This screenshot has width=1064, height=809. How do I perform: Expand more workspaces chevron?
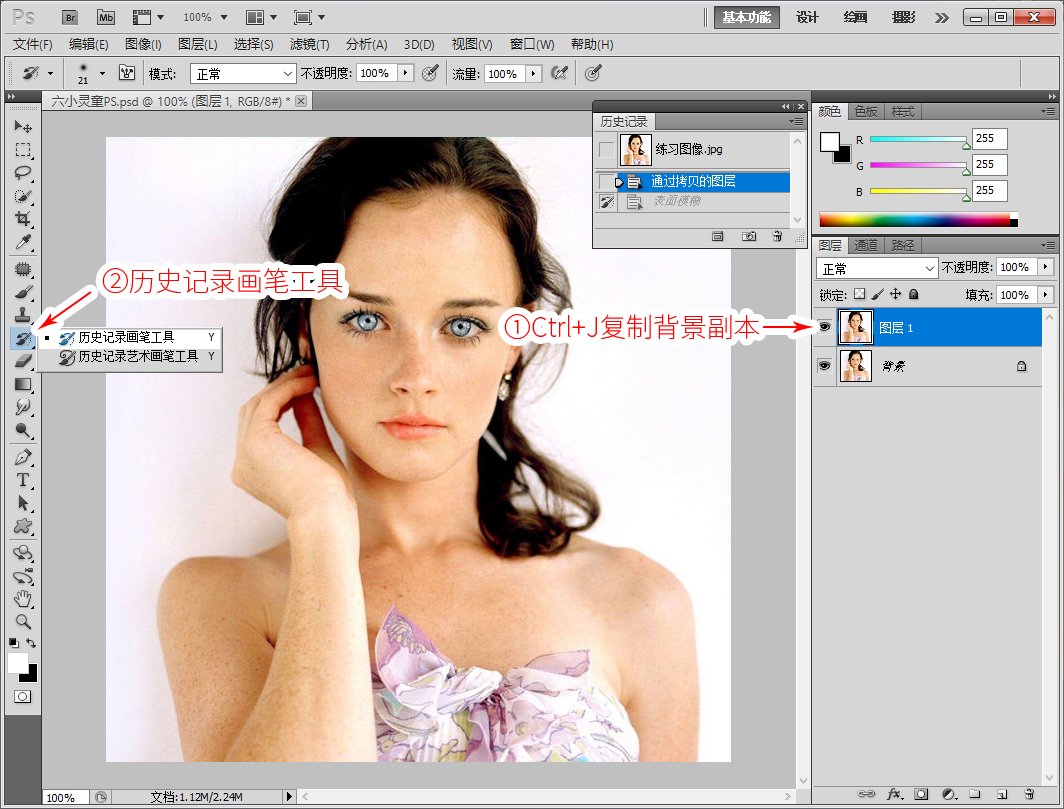click(x=941, y=18)
